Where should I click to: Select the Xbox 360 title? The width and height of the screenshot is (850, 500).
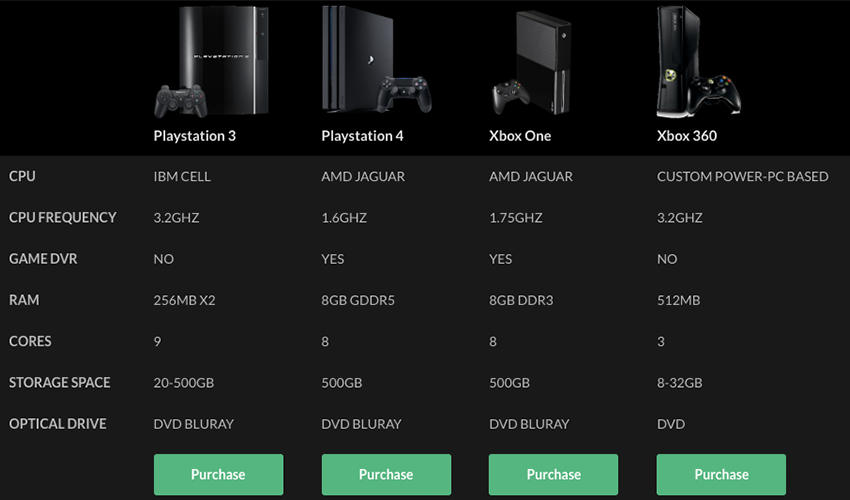point(687,136)
